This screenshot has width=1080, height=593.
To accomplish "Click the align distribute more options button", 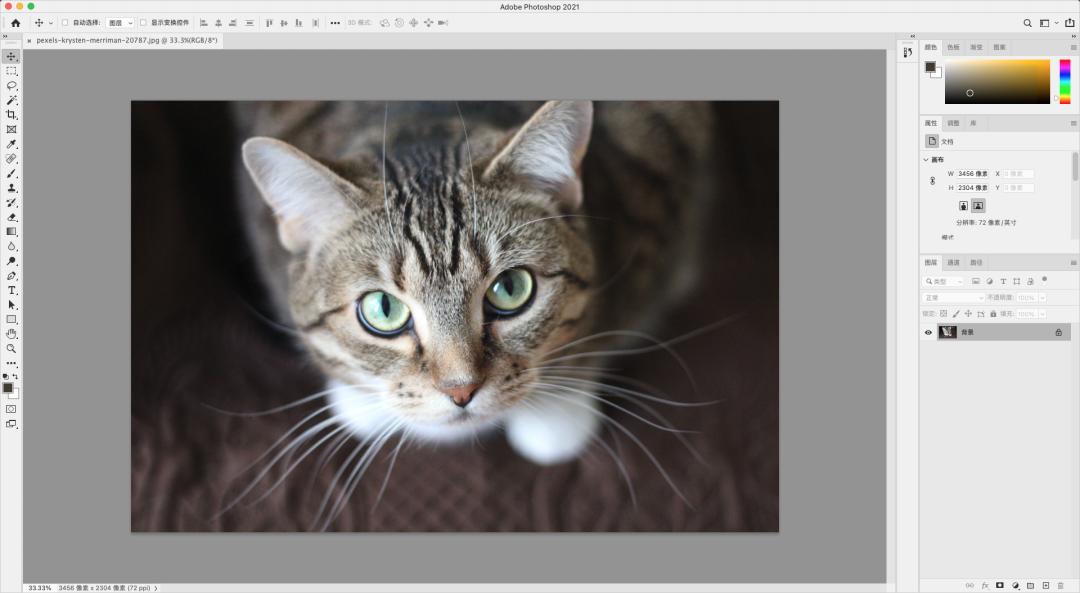I will pyautogui.click(x=334, y=22).
